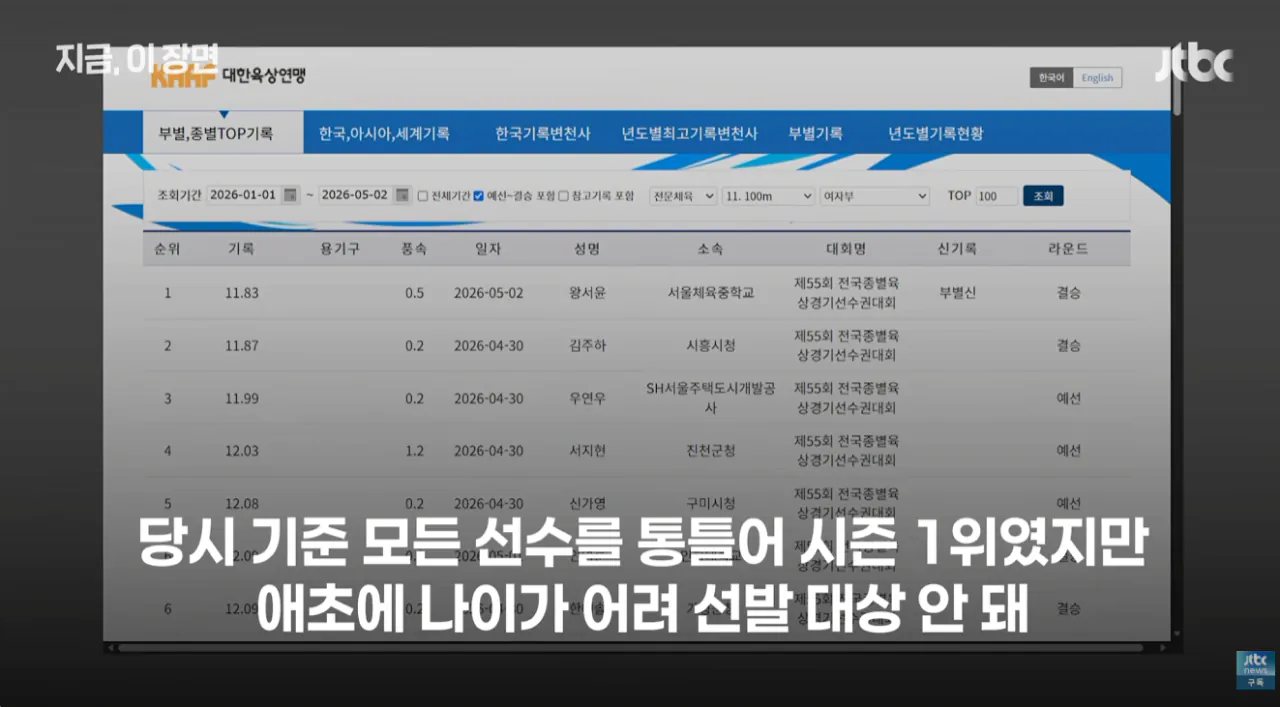1280x707 pixels.
Task: Switch language to 한국어
Action: tap(1051, 78)
